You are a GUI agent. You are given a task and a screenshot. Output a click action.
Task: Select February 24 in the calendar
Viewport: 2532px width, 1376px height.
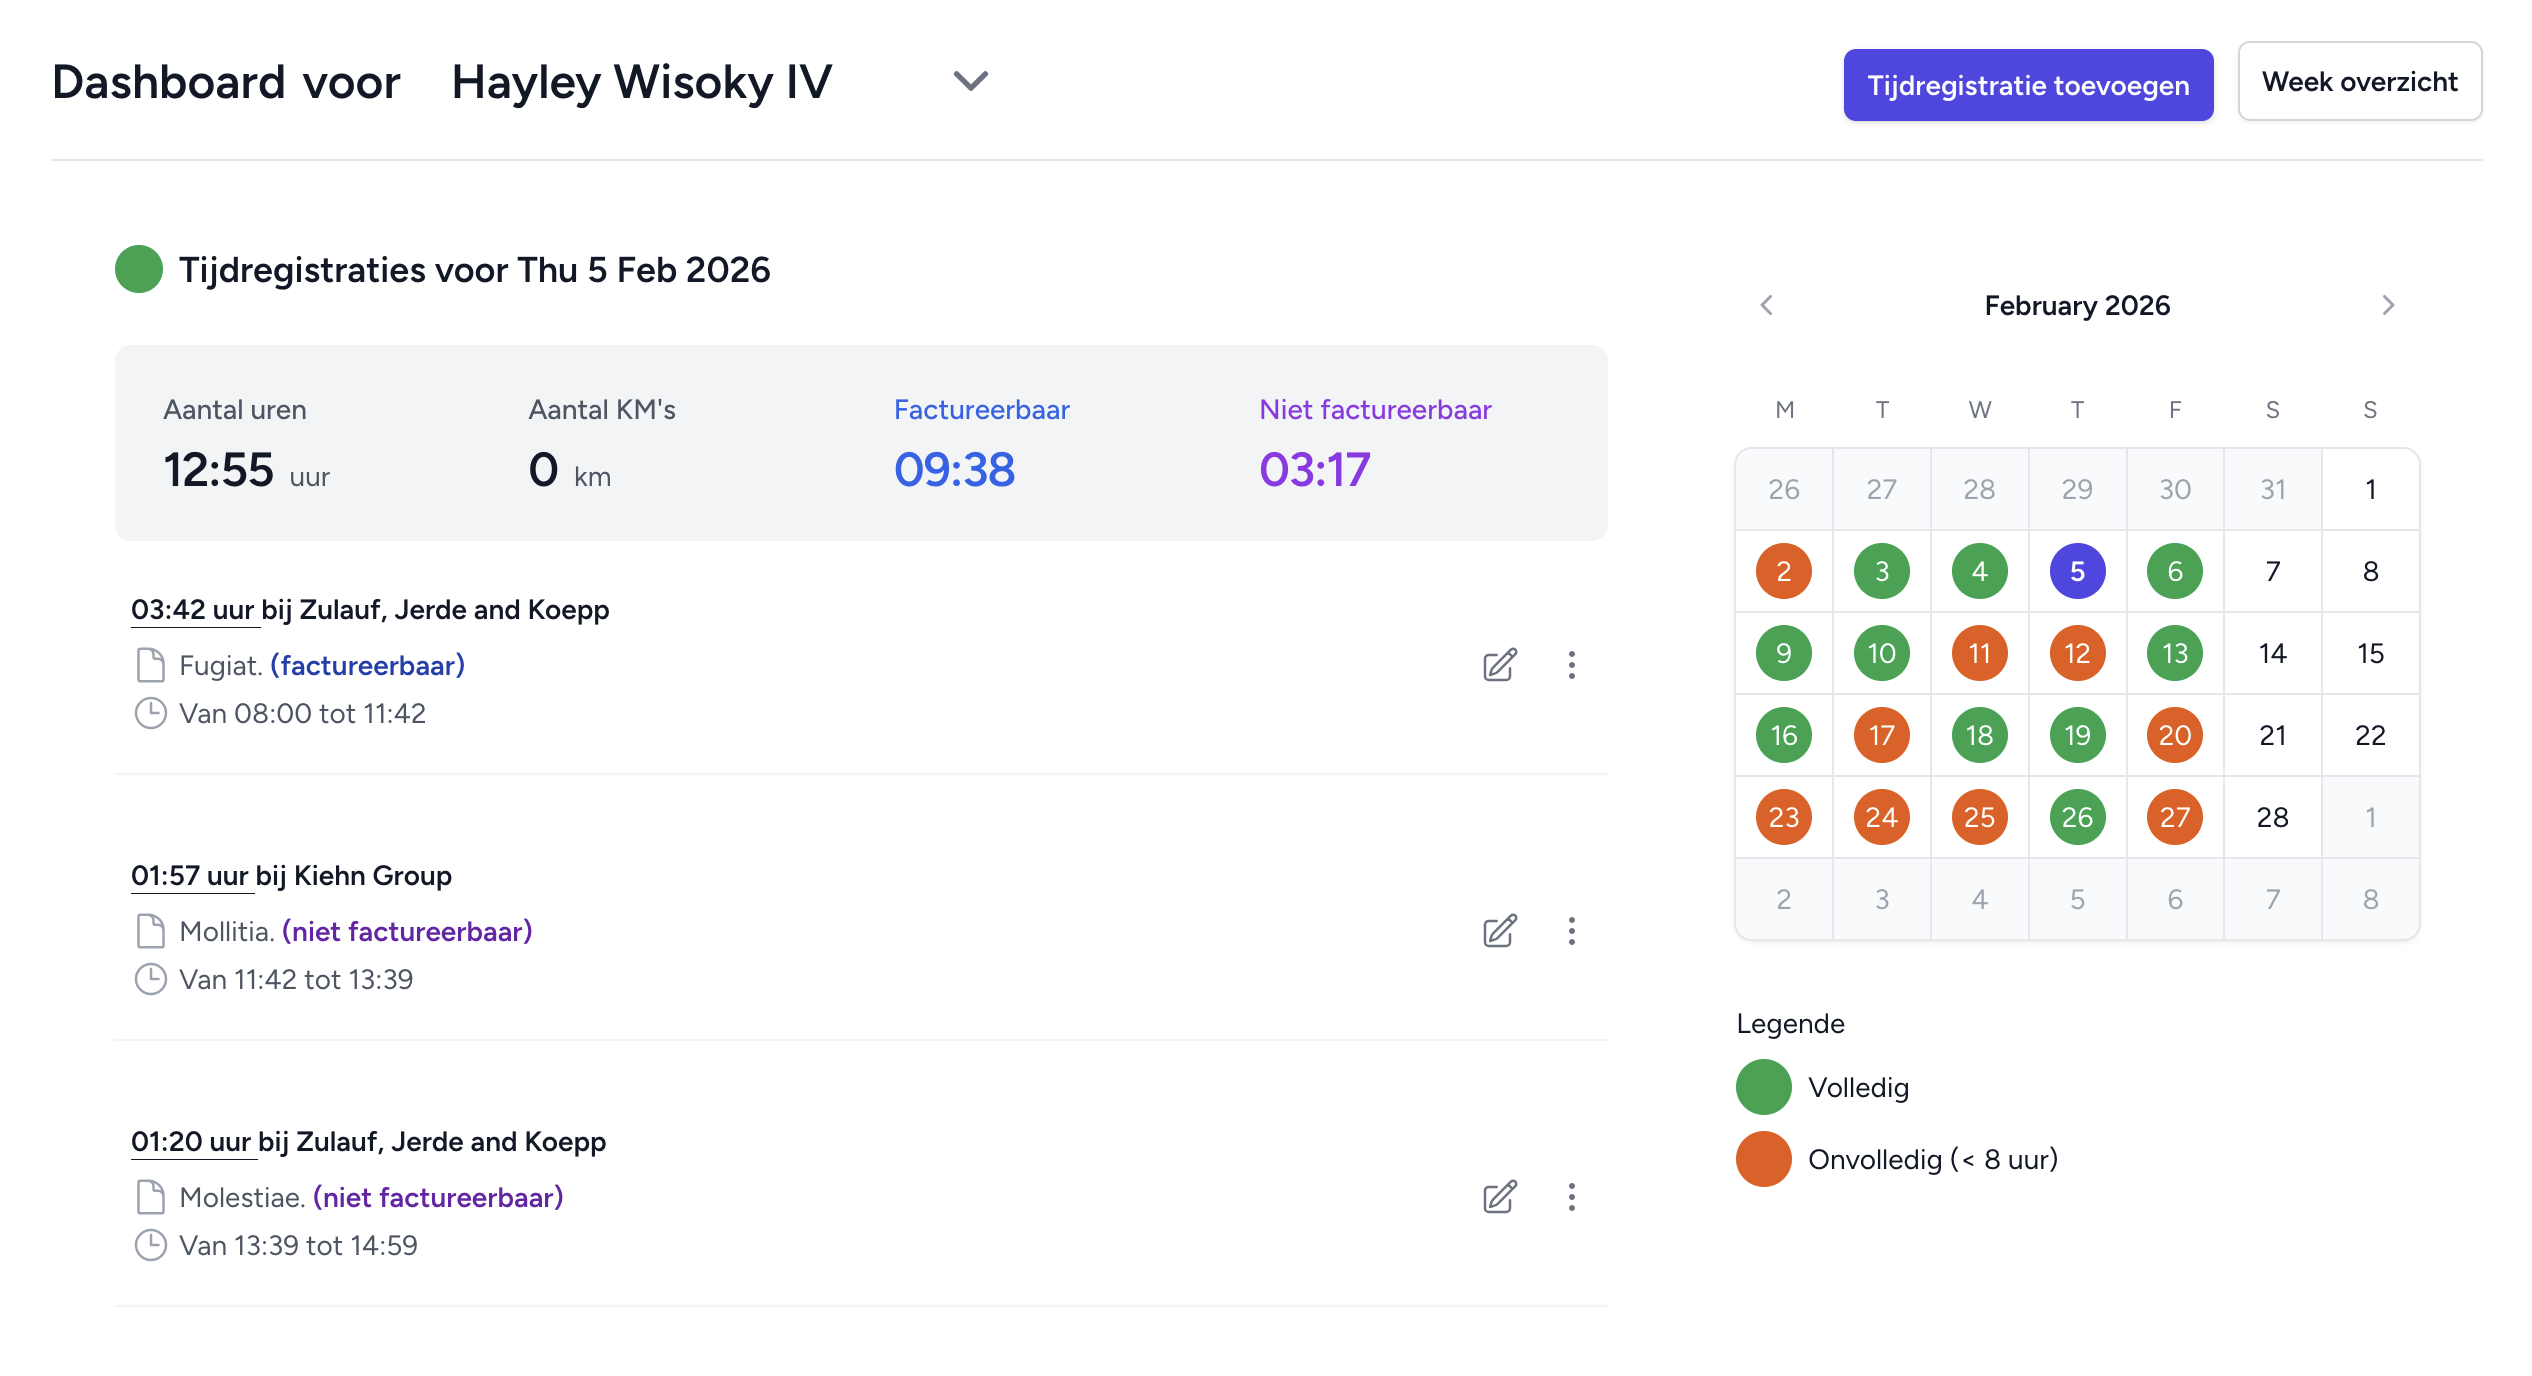coord(1882,817)
